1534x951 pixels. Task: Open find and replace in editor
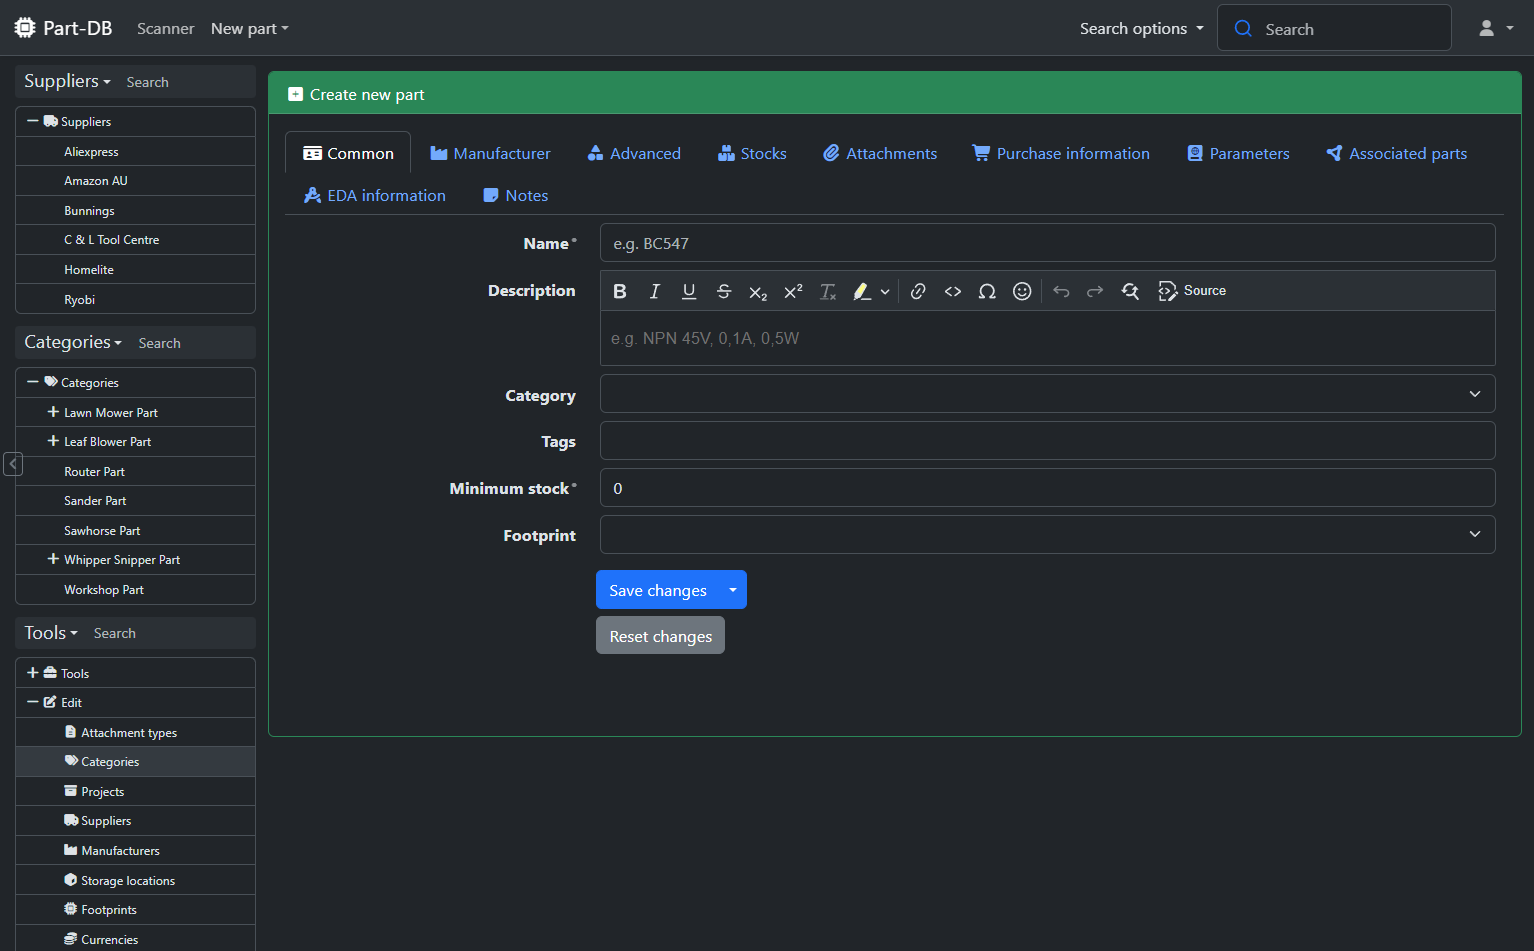[x=1130, y=291]
